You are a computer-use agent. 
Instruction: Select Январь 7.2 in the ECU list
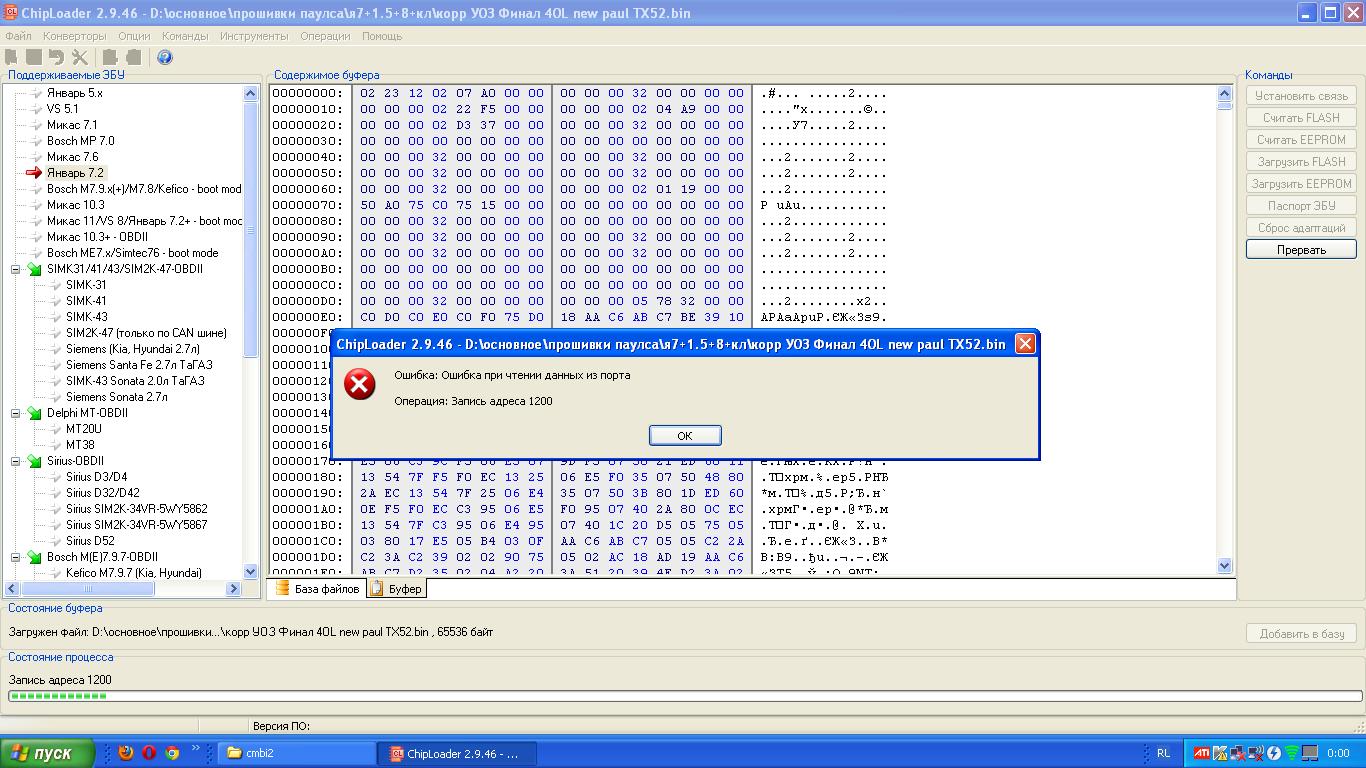(75, 173)
